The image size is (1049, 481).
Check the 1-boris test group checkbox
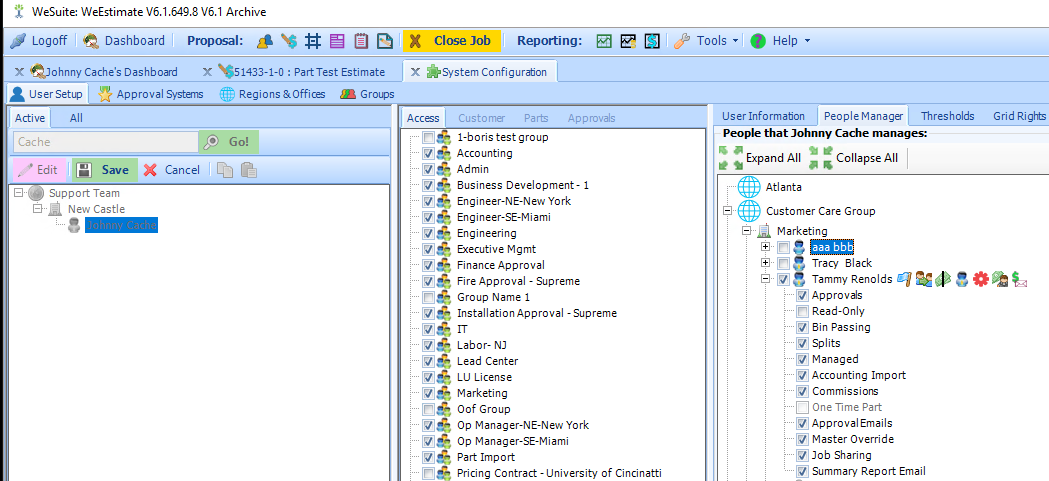pyautogui.click(x=429, y=137)
